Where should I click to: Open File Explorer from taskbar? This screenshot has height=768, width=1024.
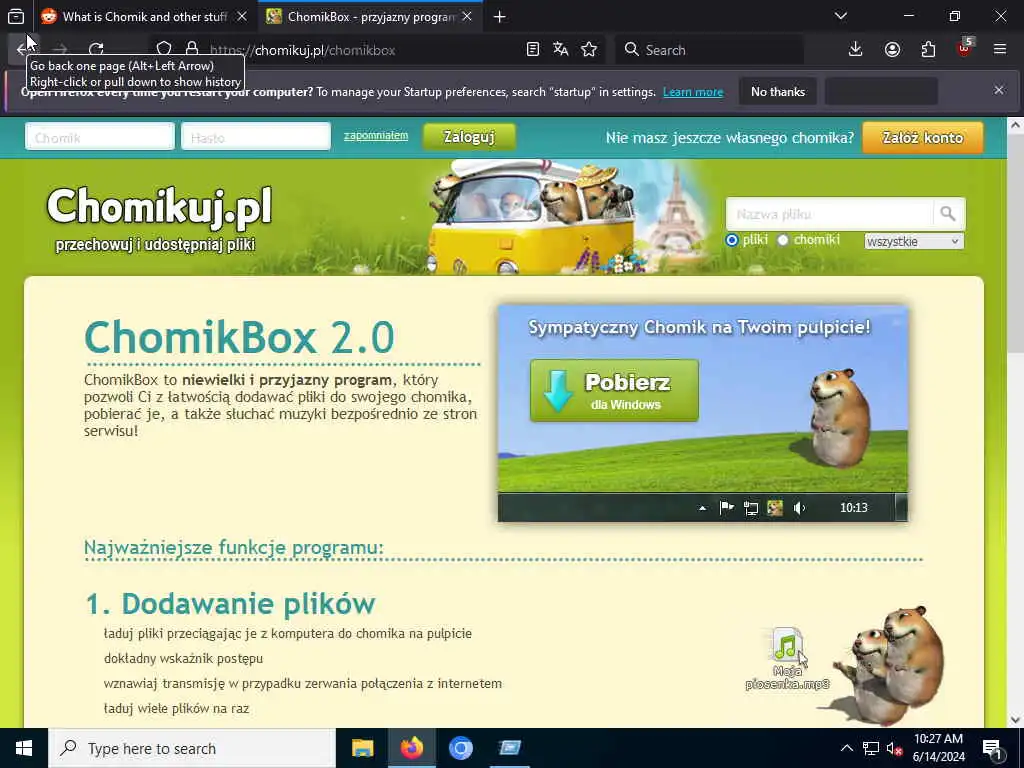(x=362, y=748)
